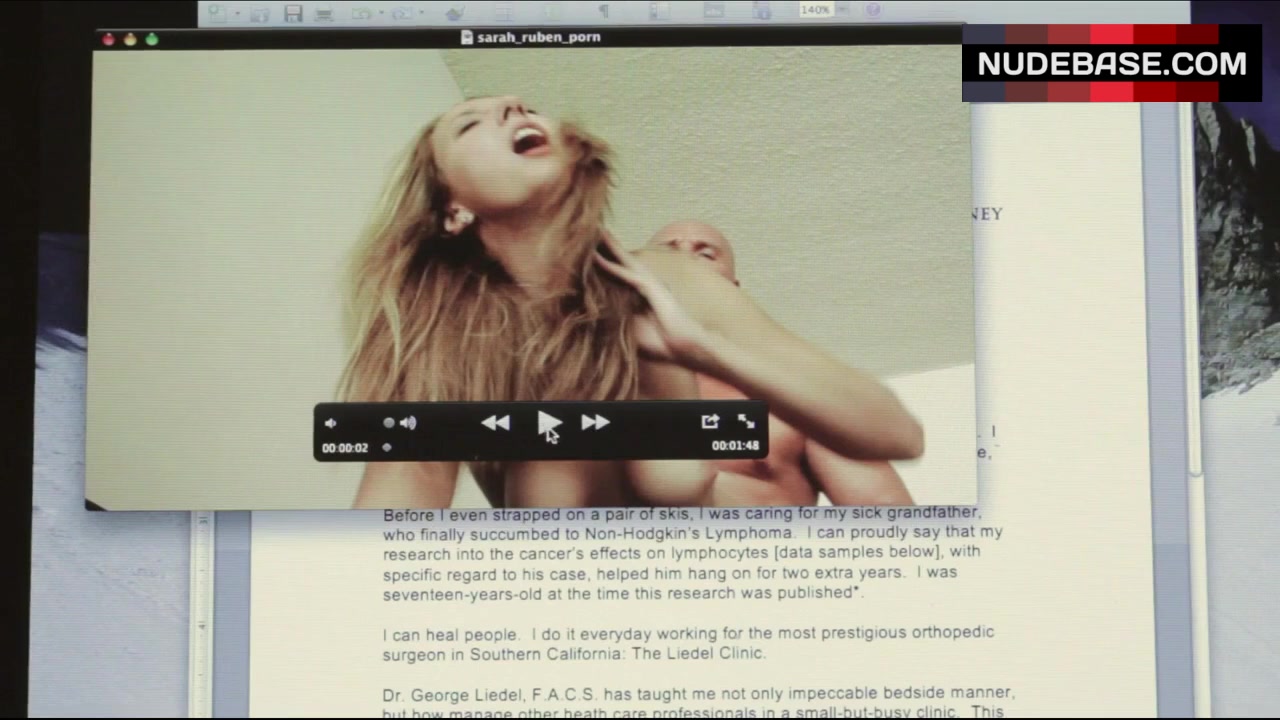The width and height of the screenshot is (1280, 720).
Task: Click the paragraph mentioning The Liedel Clinic
Action: [x=688, y=643]
